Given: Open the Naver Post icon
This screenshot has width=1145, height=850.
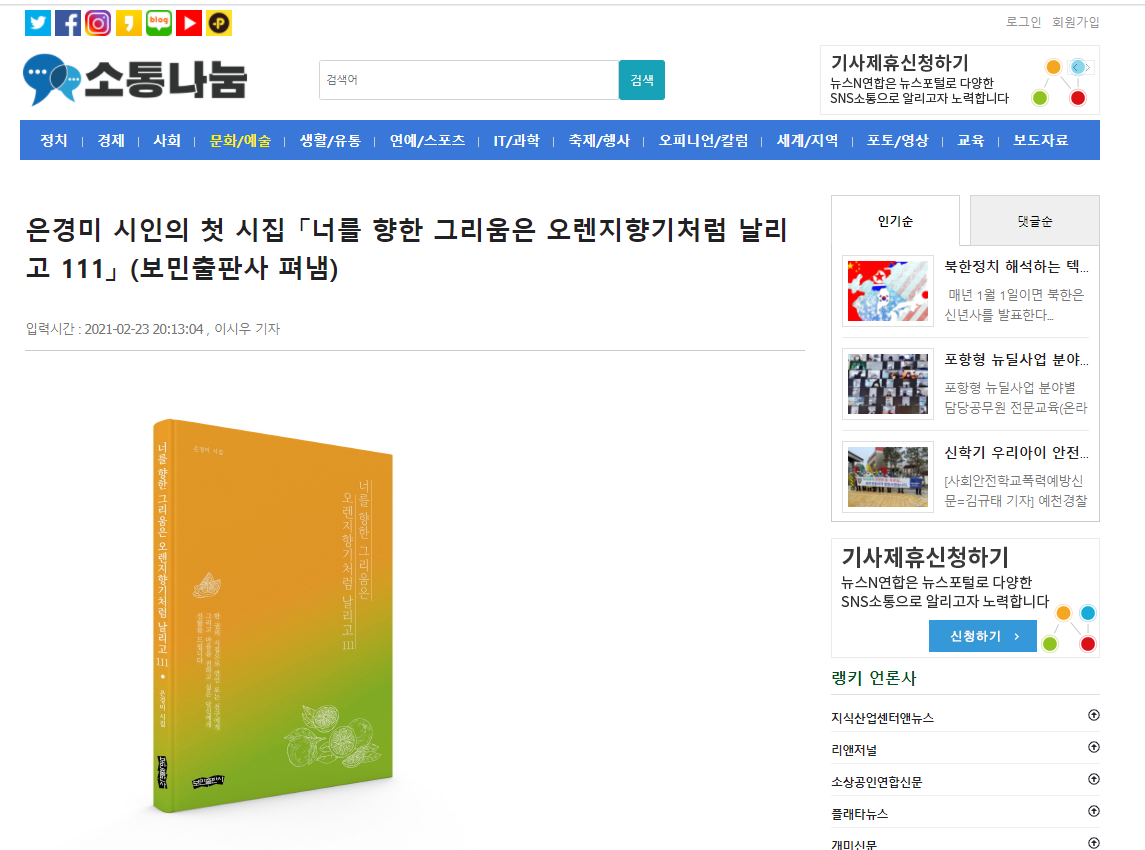Looking at the screenshot, I should click(x=219, y=23).
